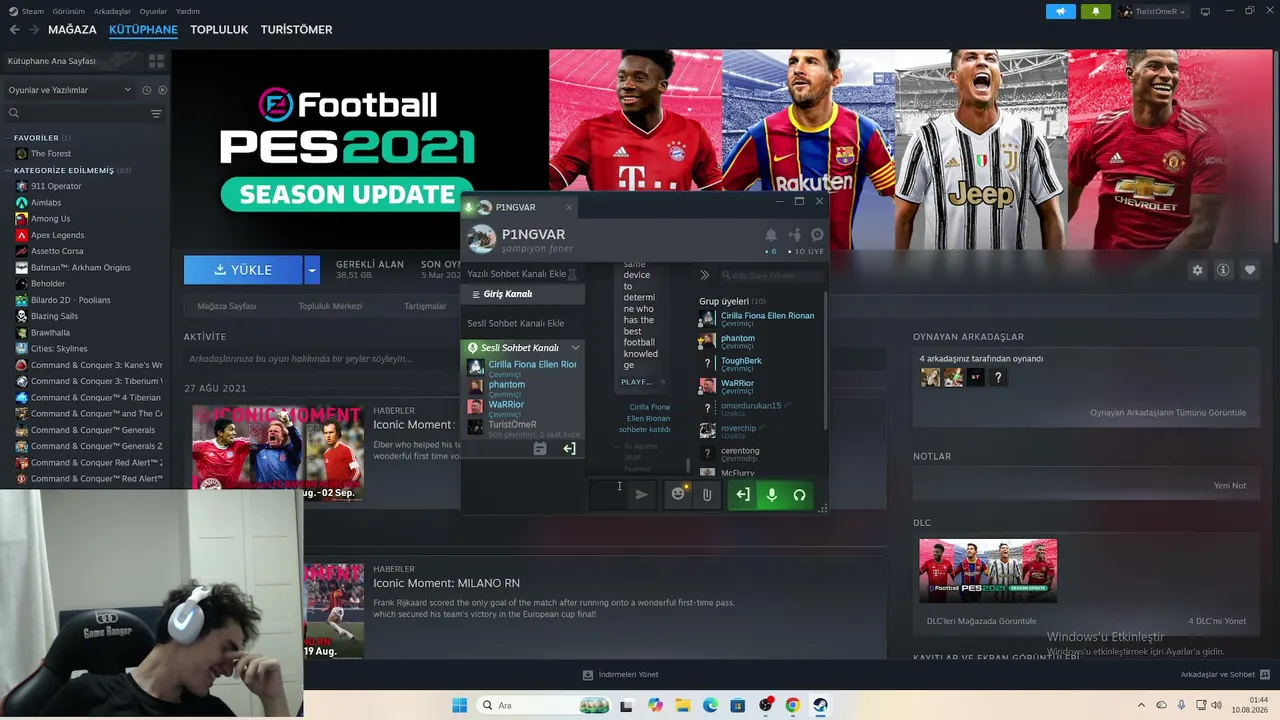Install PES 2021 with Yükle button
Screen dimensions: 1280x720
243,270
